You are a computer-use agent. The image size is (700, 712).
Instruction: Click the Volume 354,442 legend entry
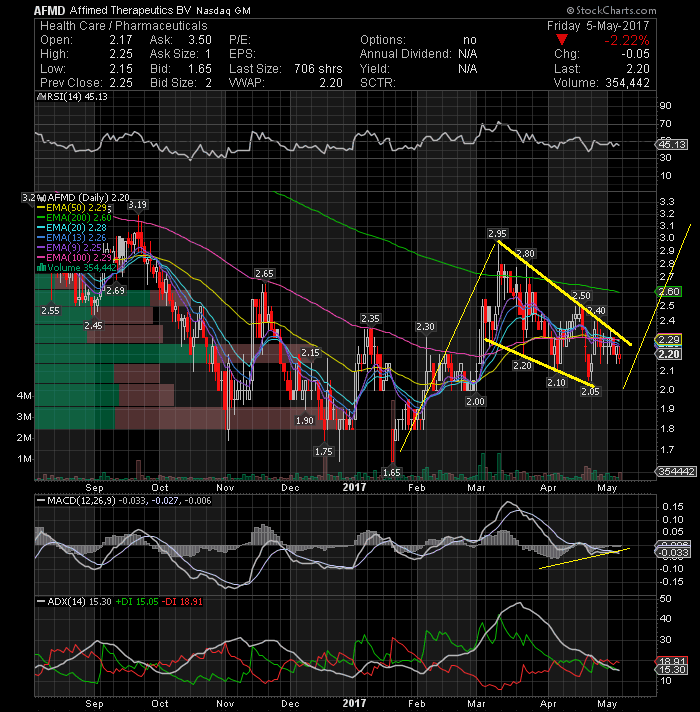(76, 268)
